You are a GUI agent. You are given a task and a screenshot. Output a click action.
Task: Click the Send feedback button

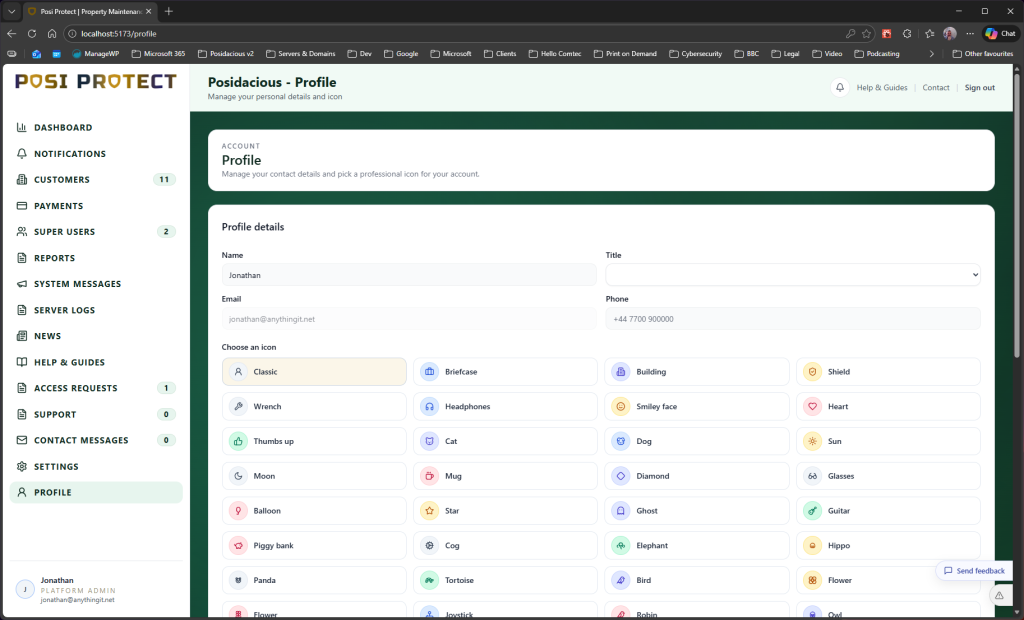point(974,571)
